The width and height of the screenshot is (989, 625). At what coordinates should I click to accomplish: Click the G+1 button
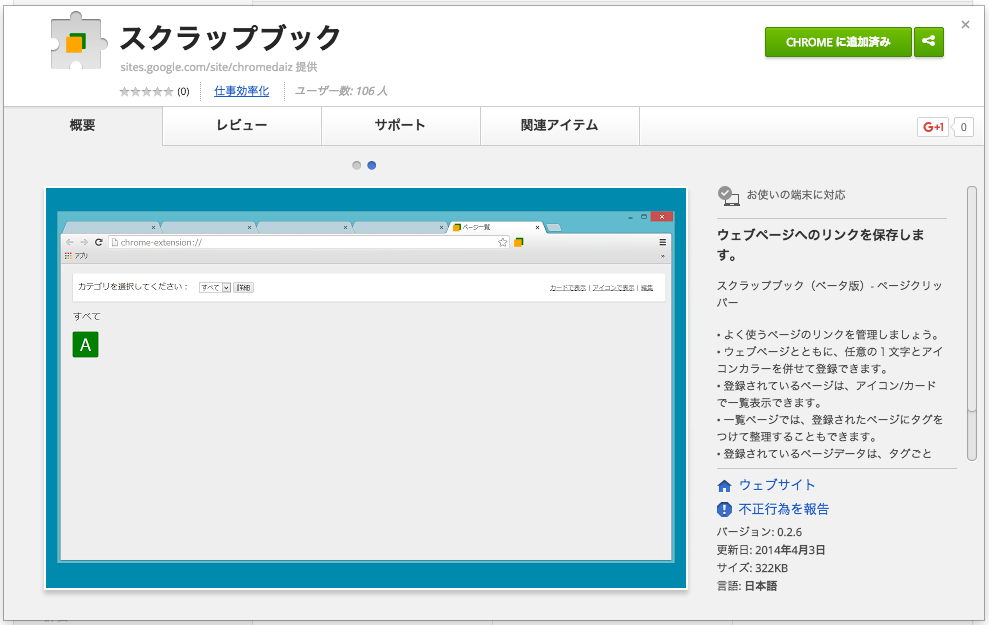point(932,127)
